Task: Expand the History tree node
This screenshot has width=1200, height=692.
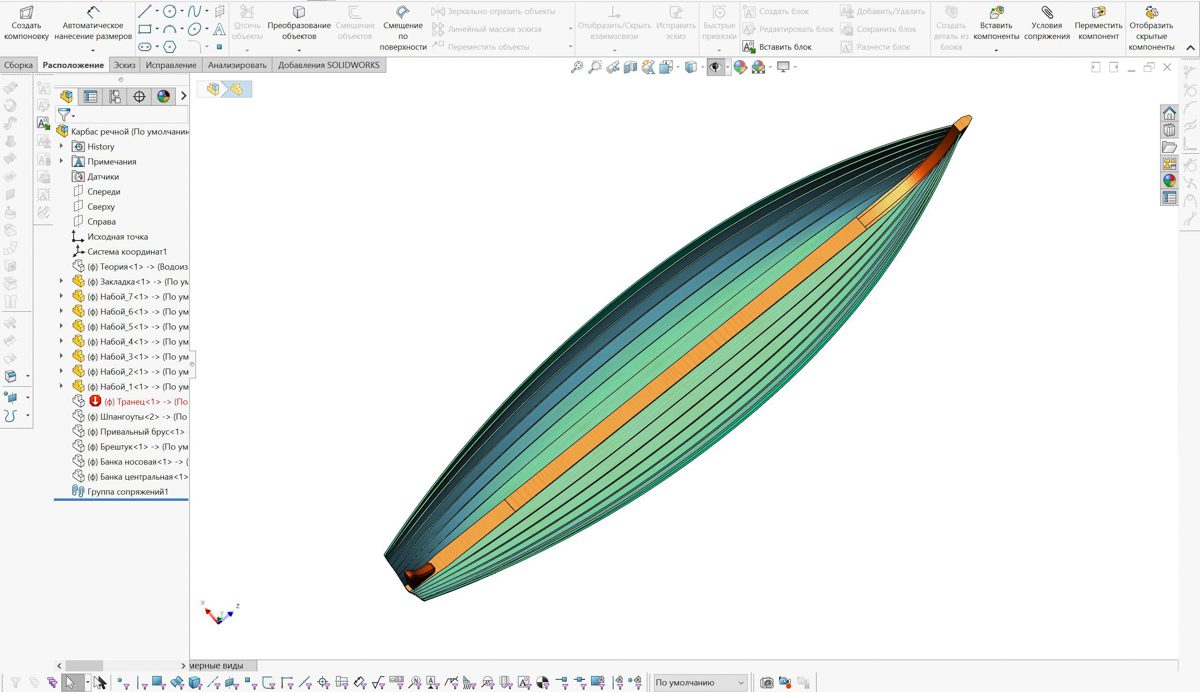Action: click(62, 147)
